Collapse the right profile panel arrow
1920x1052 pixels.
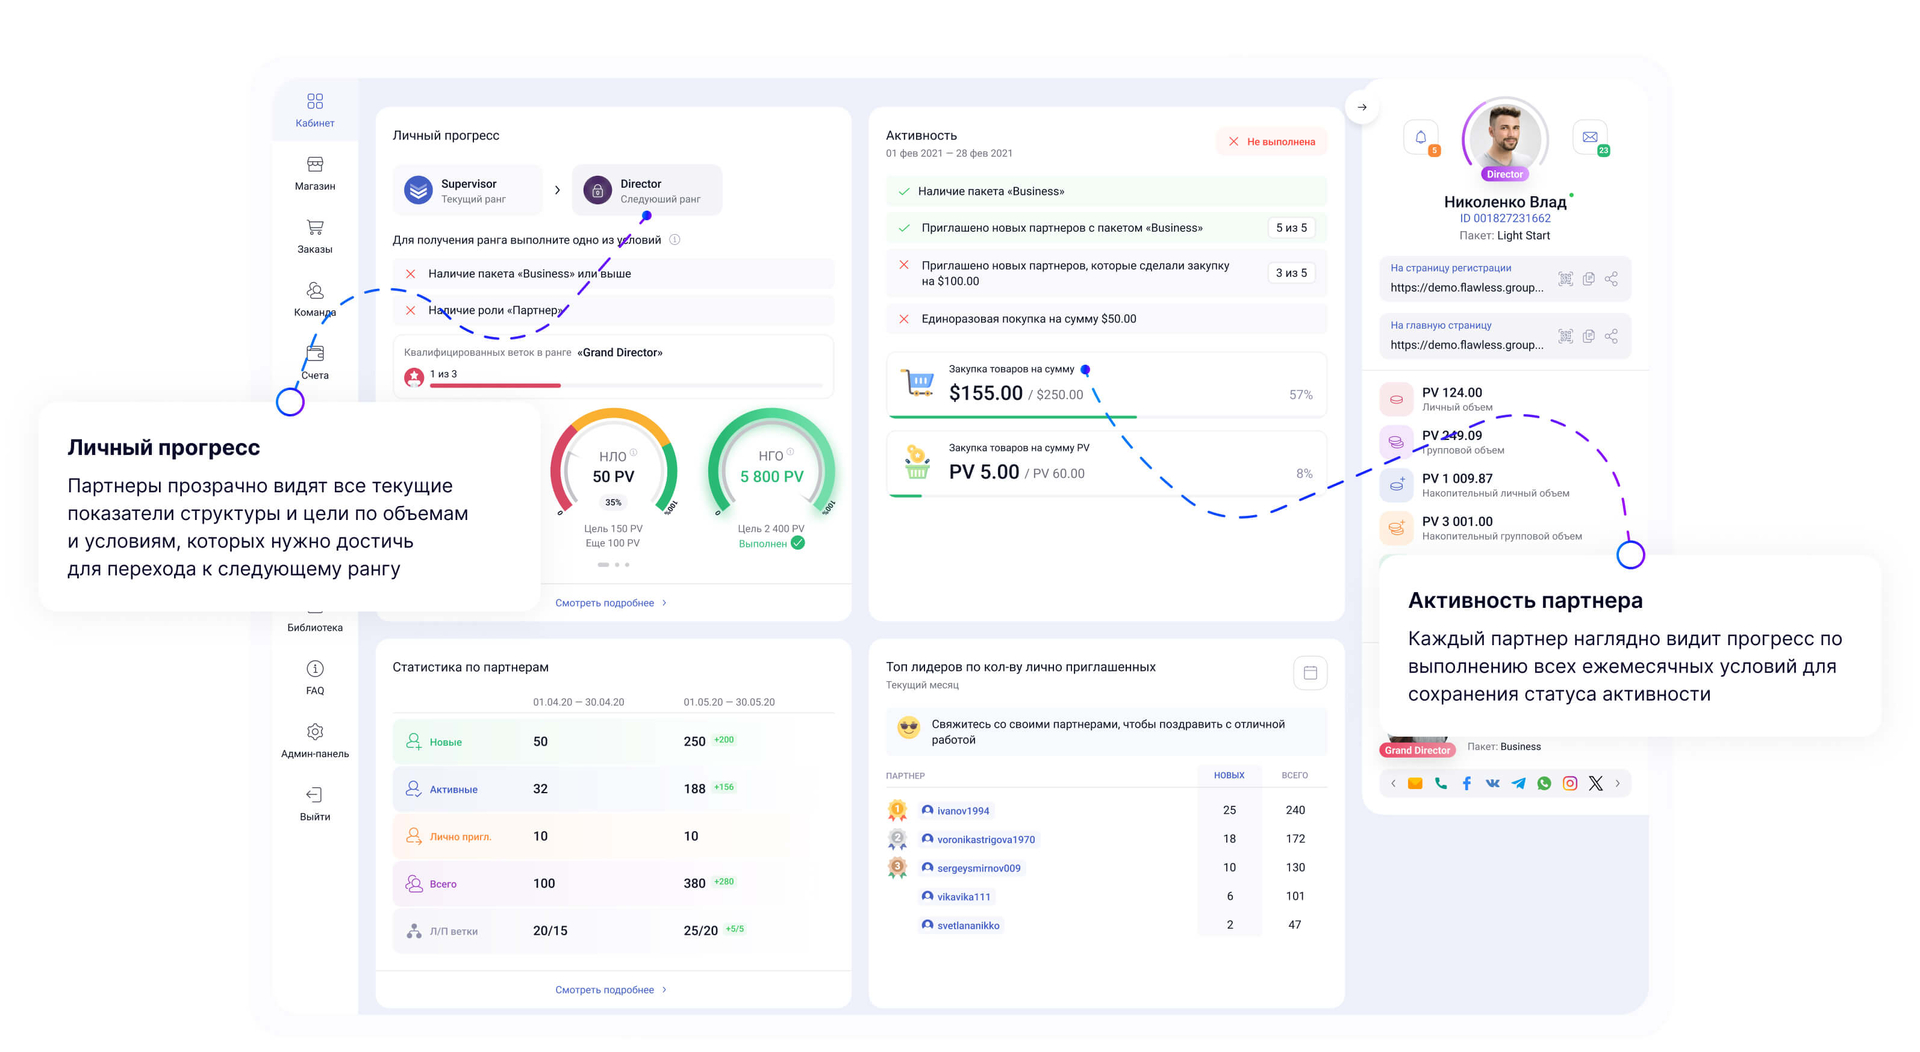point(1362,107)
